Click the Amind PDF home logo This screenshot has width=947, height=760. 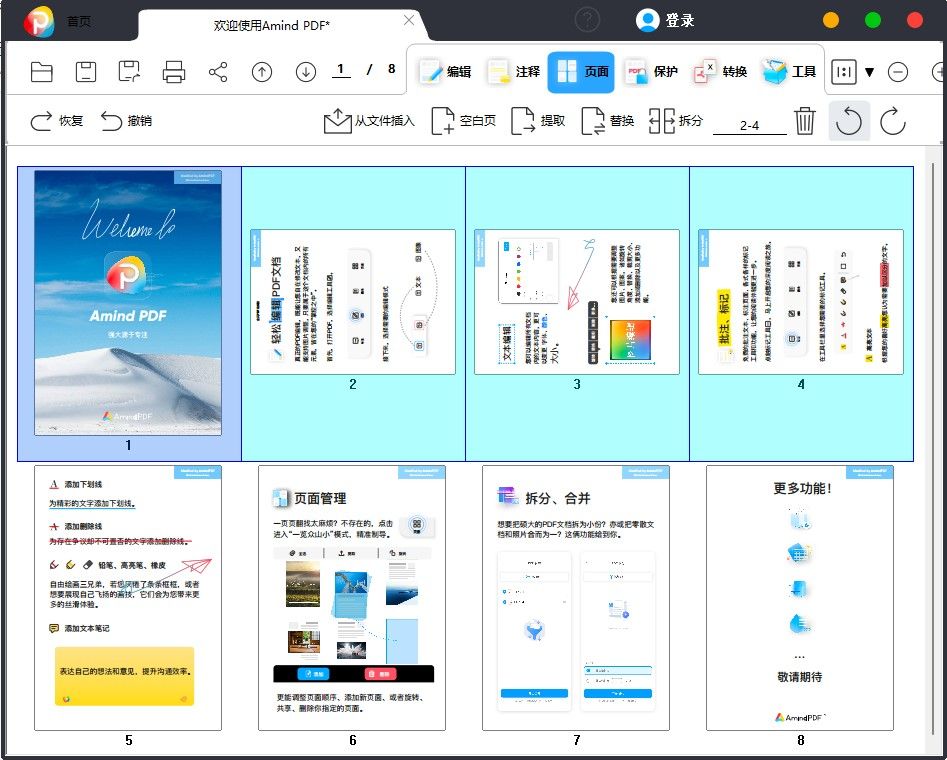38,22
